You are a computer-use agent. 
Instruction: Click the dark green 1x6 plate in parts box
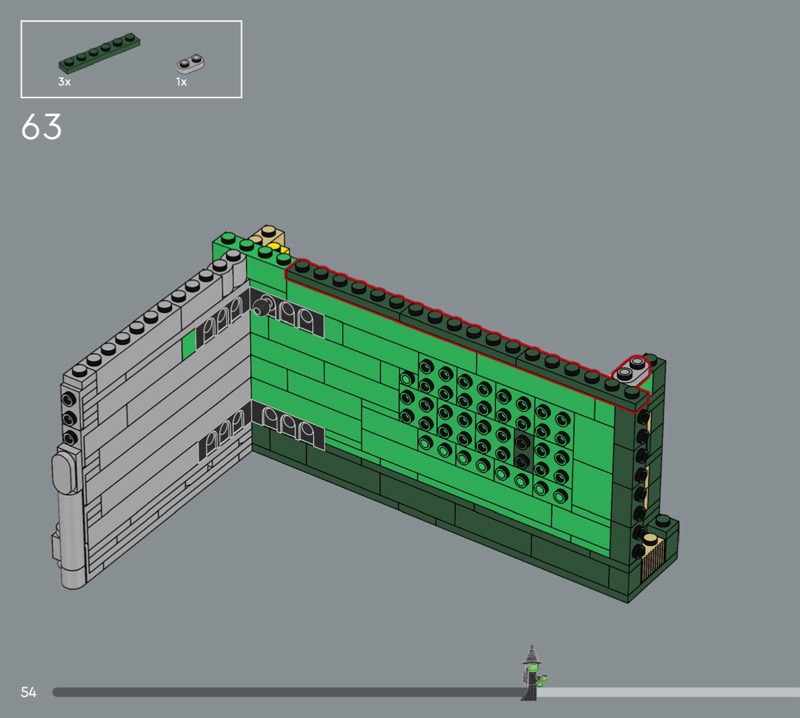pyautogui.click(x=98, y=56)
